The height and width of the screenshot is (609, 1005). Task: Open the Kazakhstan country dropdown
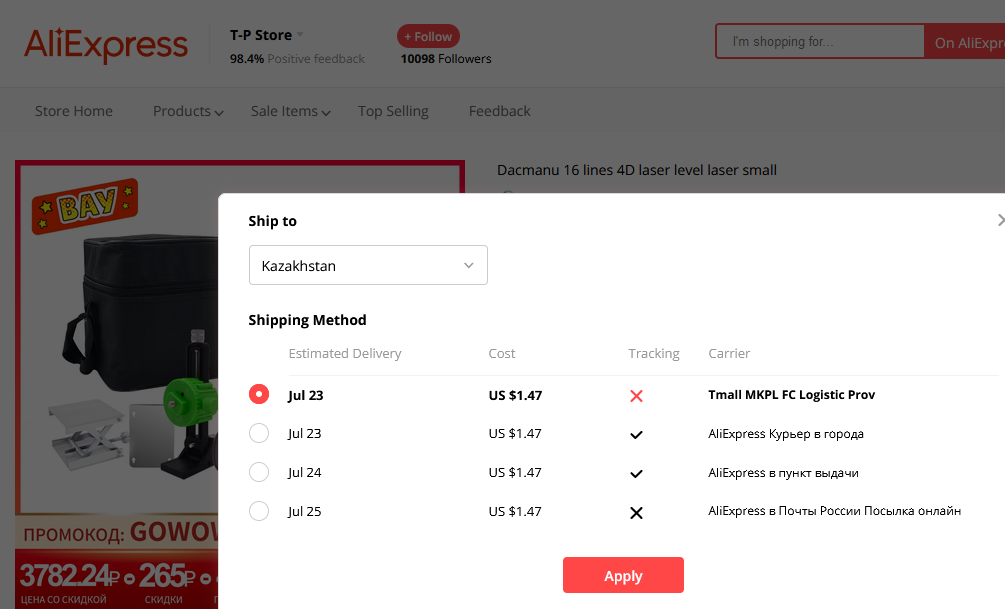368,265
